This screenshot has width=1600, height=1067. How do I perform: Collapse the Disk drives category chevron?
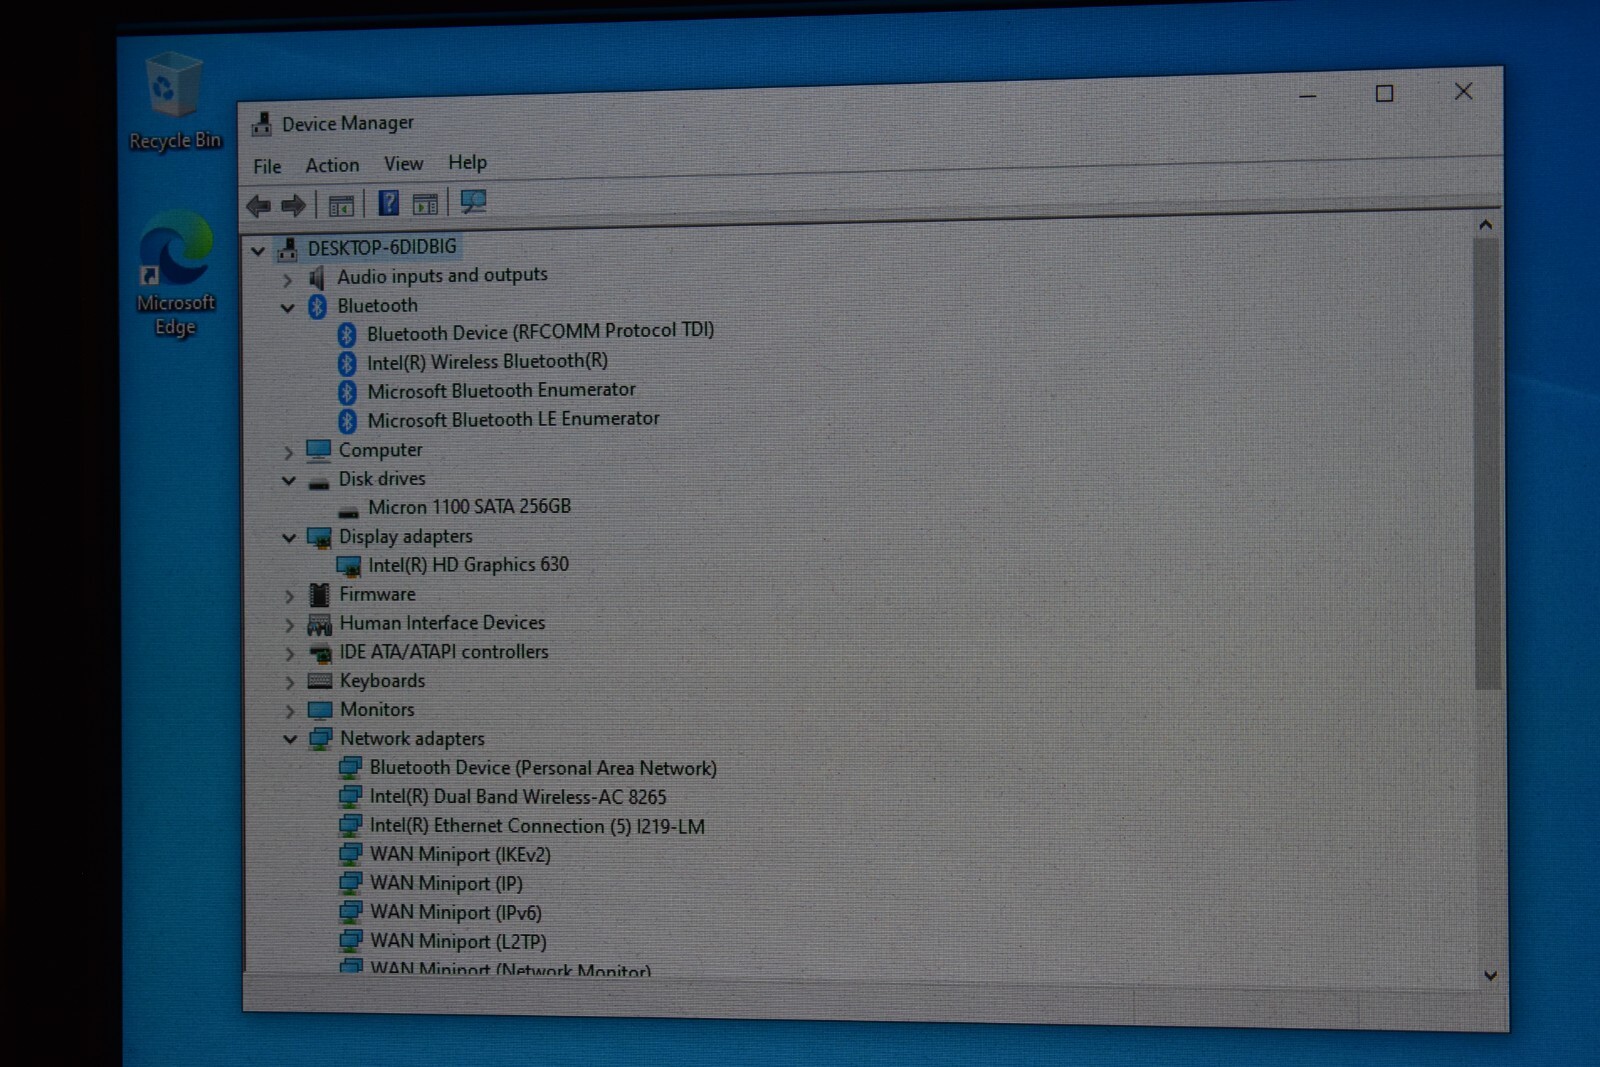[x=288, y=481]
